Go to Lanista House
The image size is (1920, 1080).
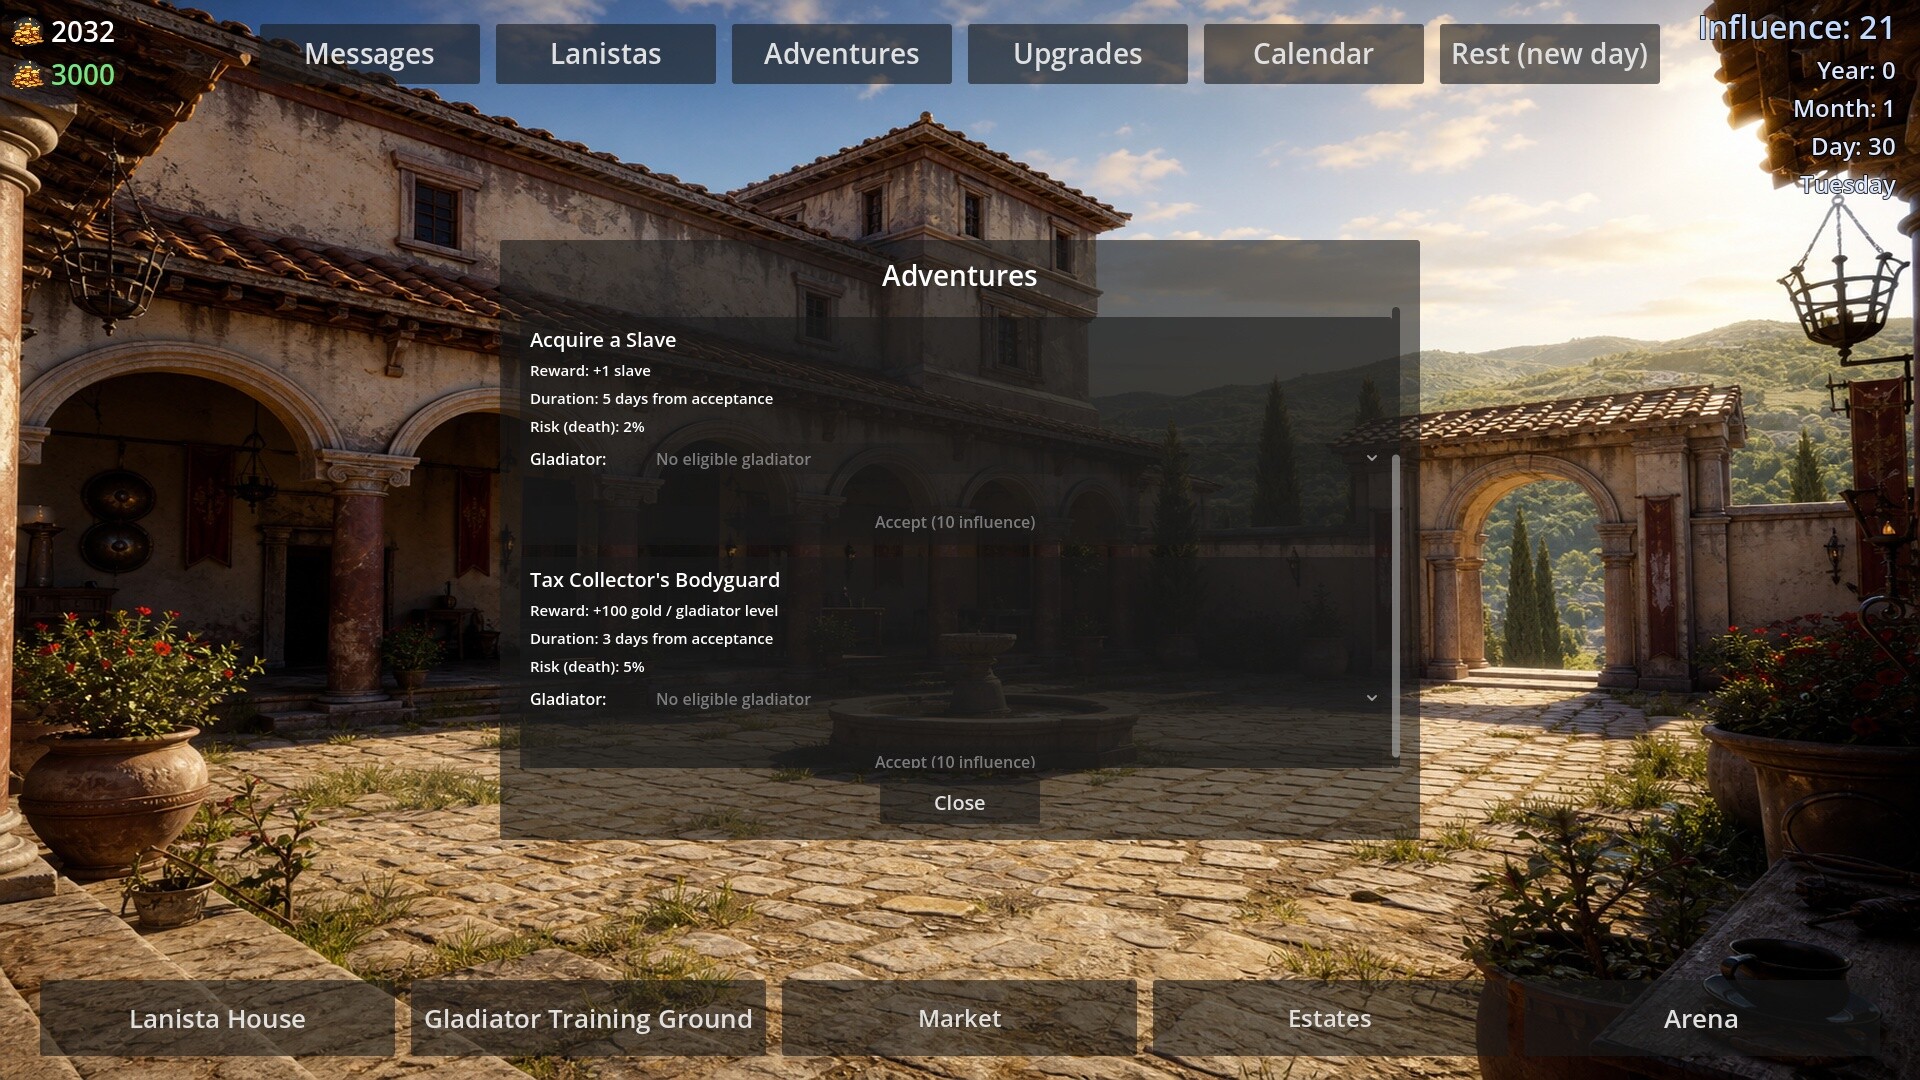(x=217, y=1019)
